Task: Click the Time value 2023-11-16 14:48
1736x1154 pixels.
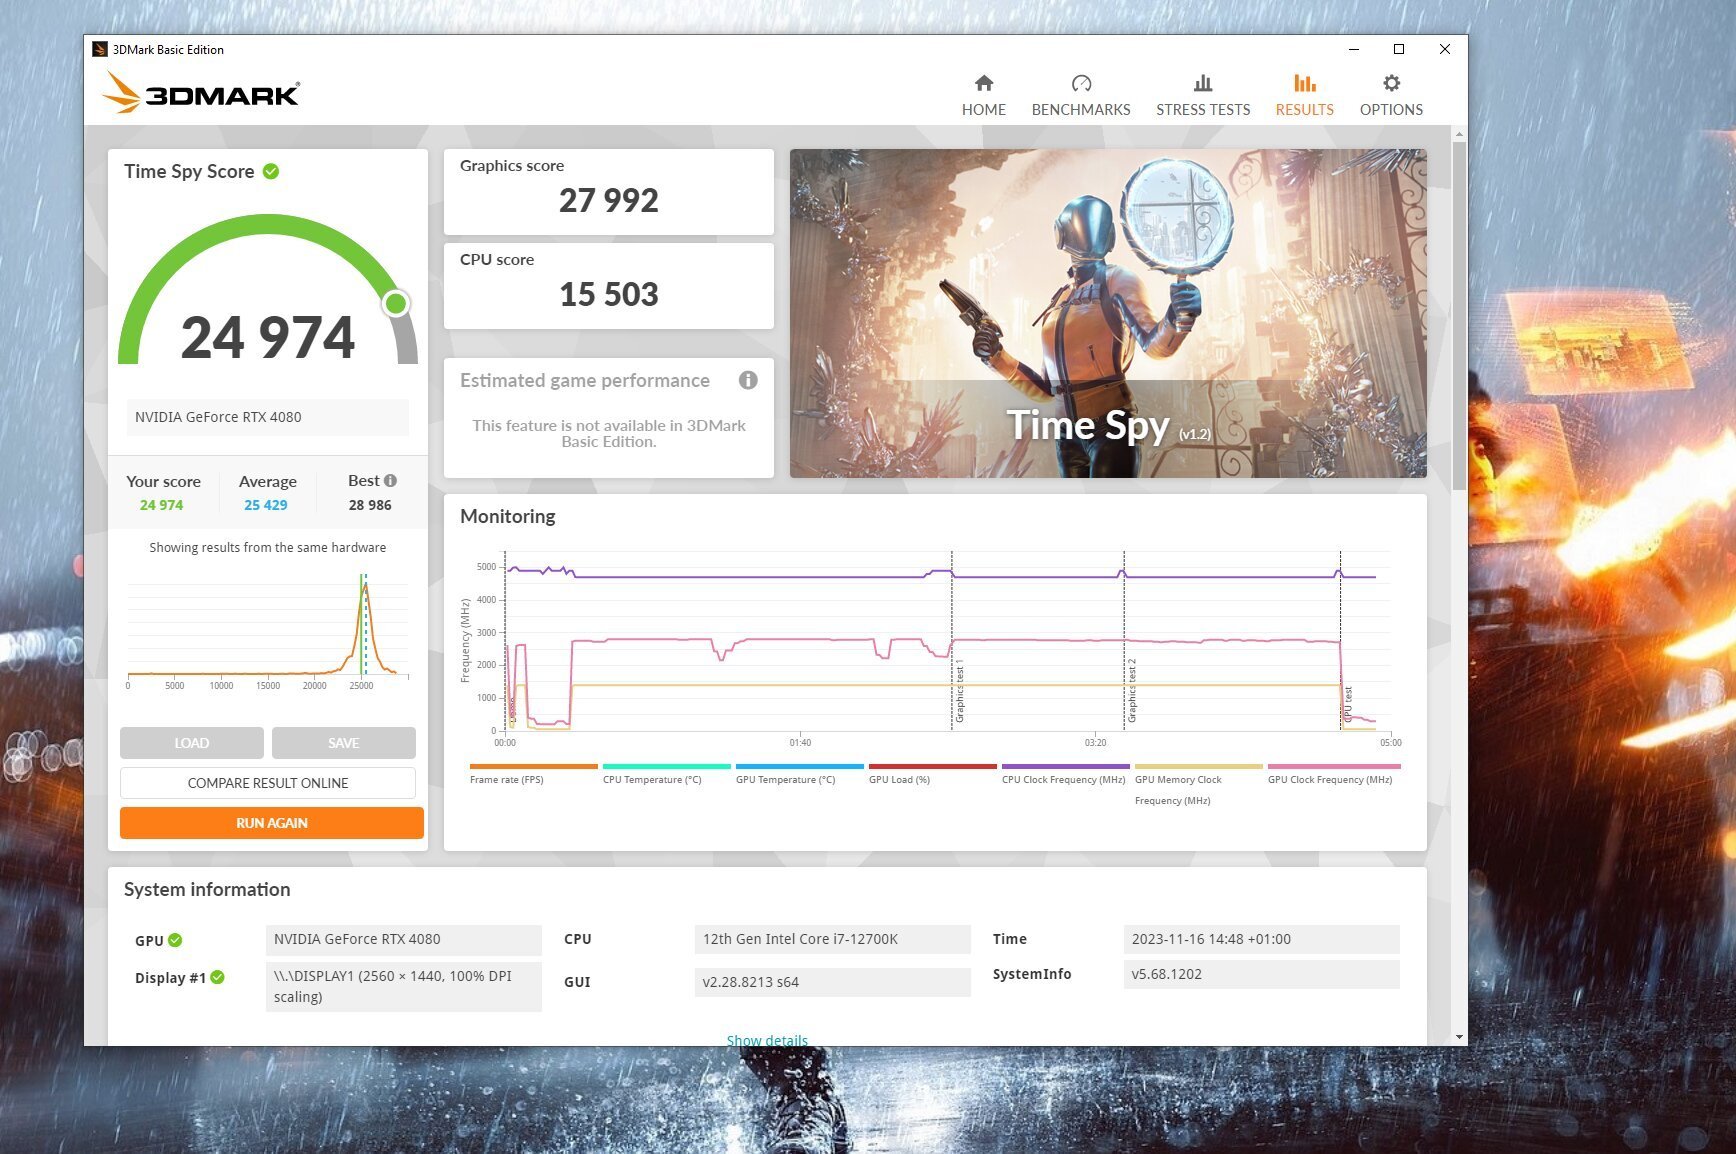Action: tap(1262, 940)
